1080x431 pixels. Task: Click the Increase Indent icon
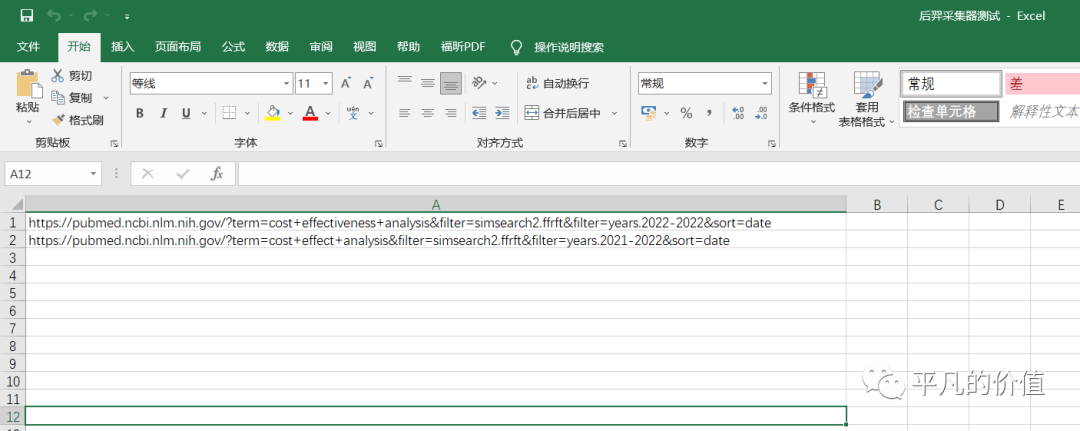(501, 113)
